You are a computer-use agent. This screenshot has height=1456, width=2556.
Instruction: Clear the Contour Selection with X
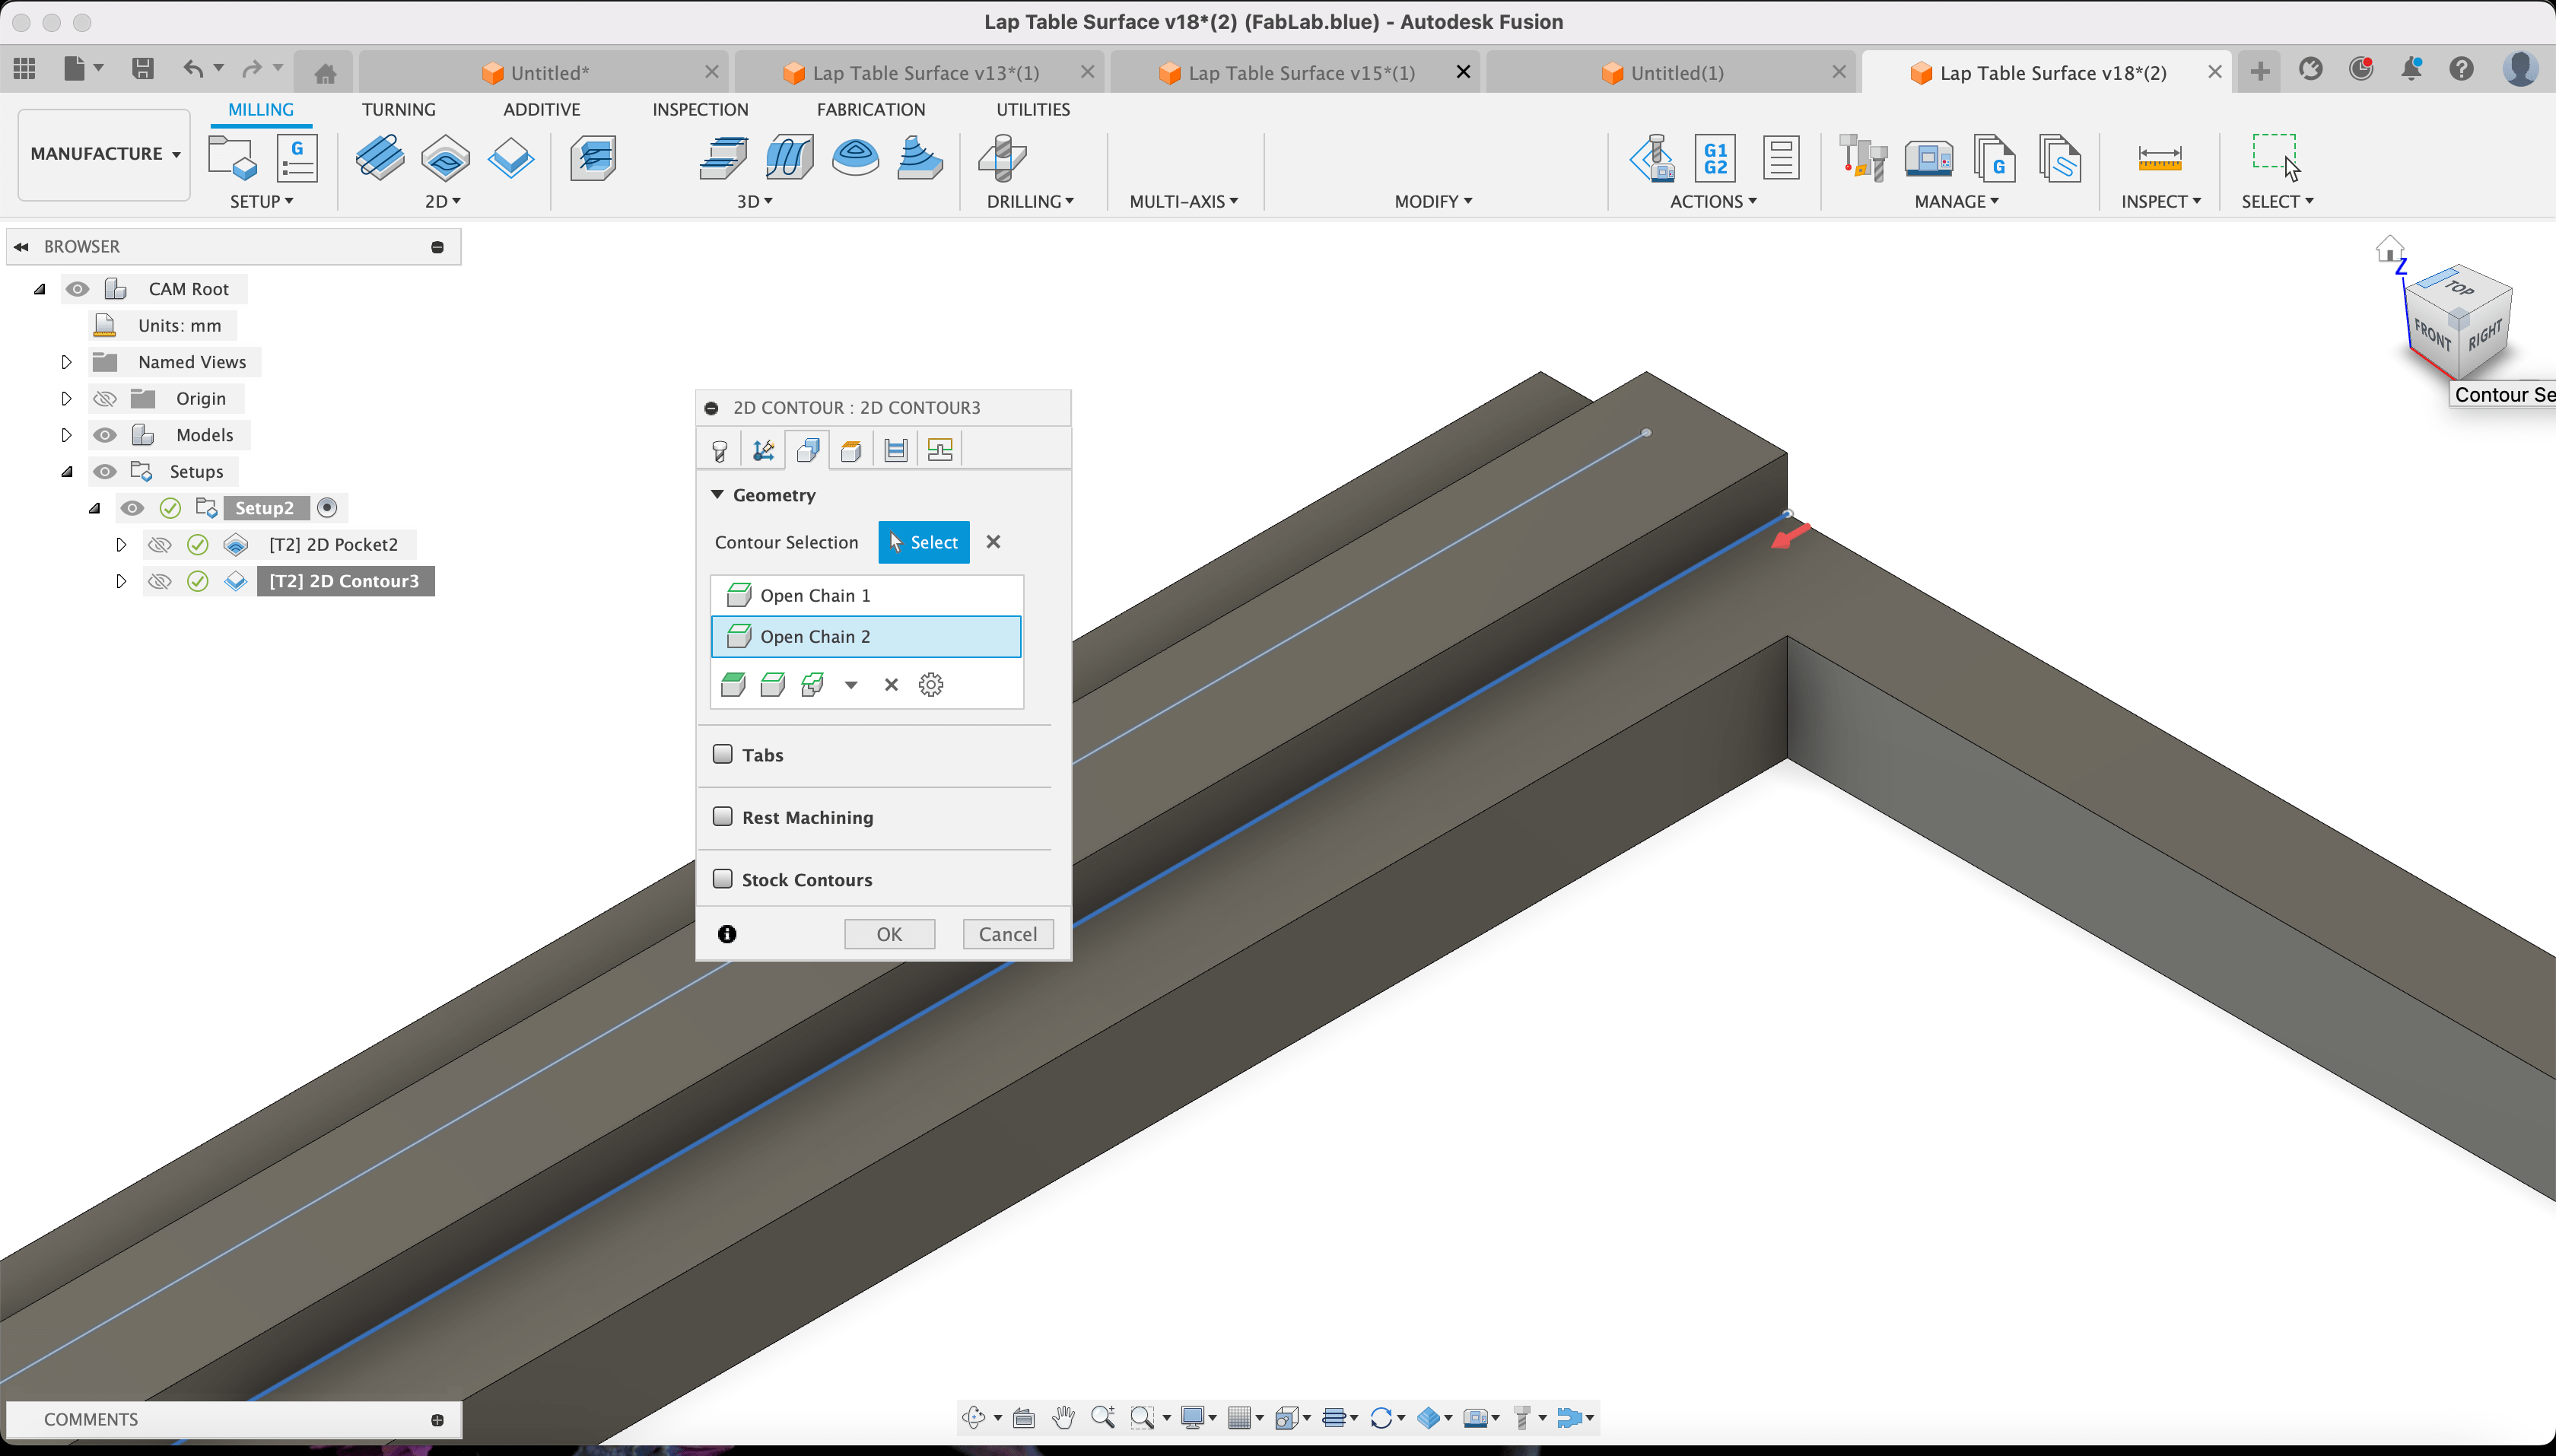[x=993, y=542]
